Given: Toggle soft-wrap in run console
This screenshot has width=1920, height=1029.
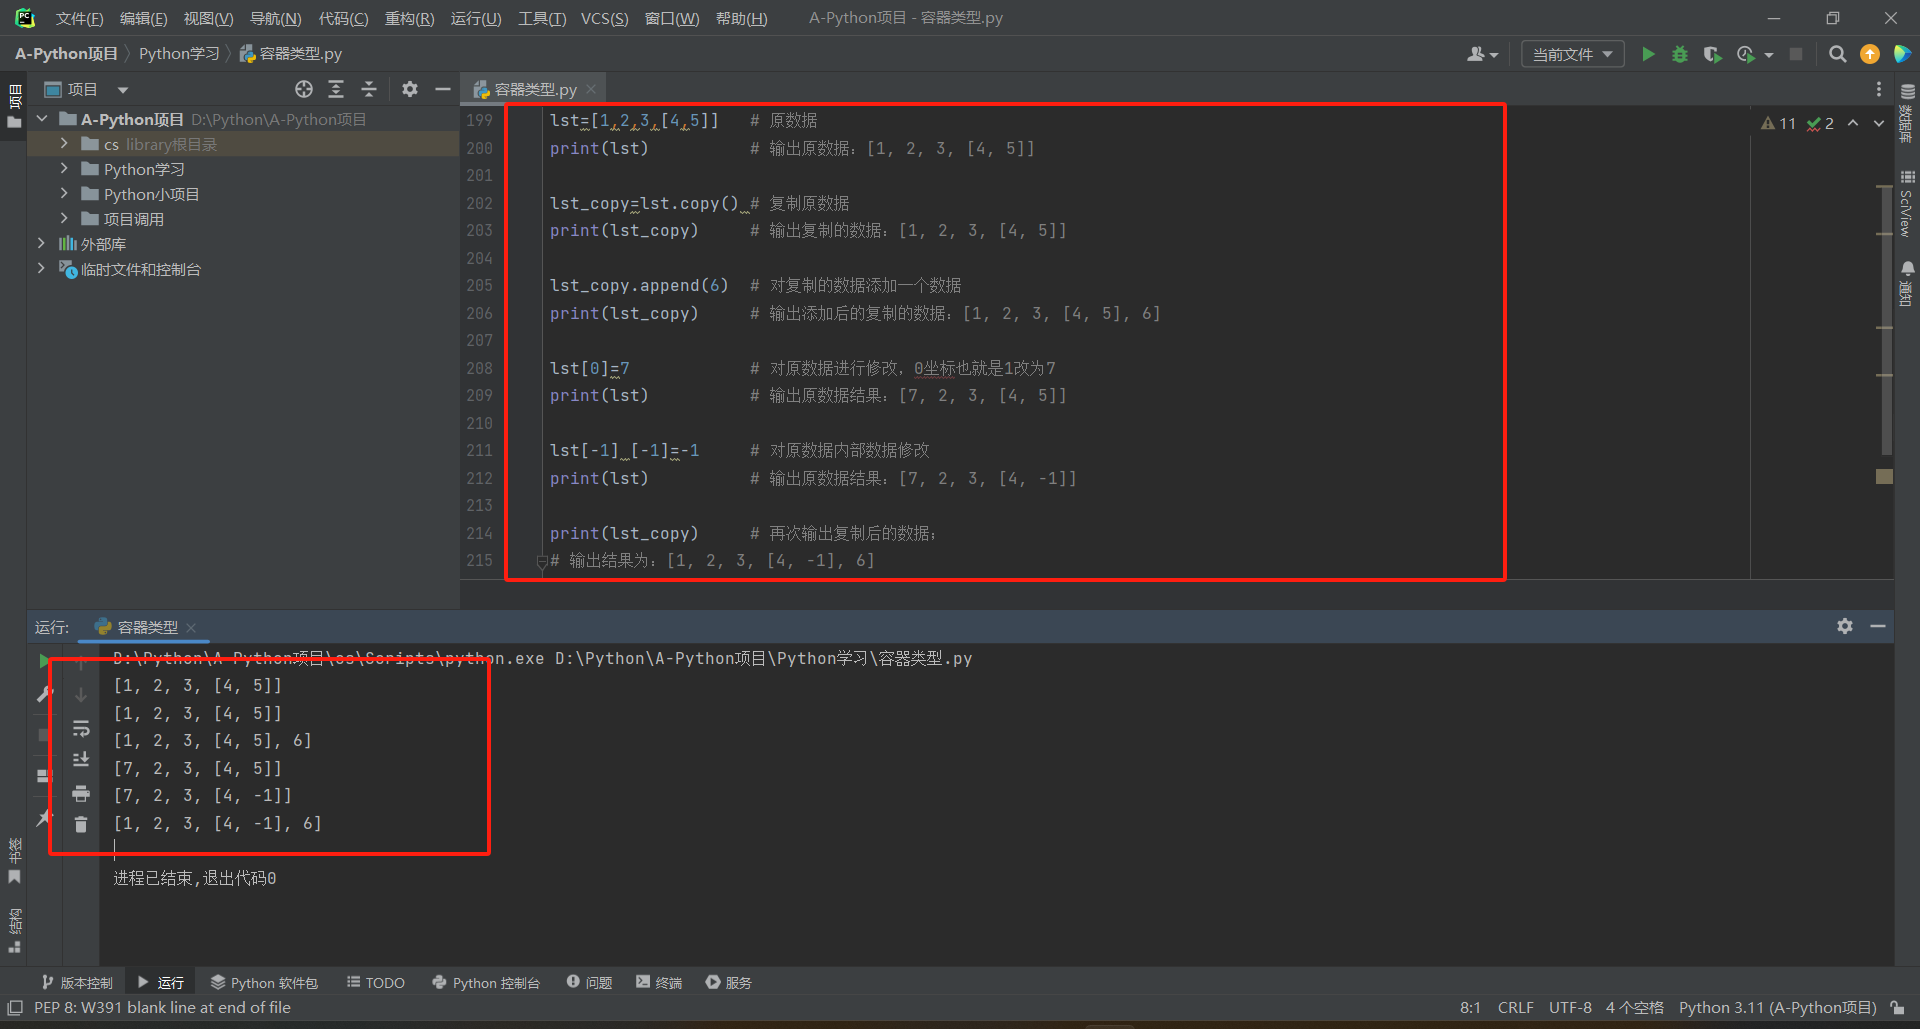Looking at the screenshot, I should coord(81,729).
